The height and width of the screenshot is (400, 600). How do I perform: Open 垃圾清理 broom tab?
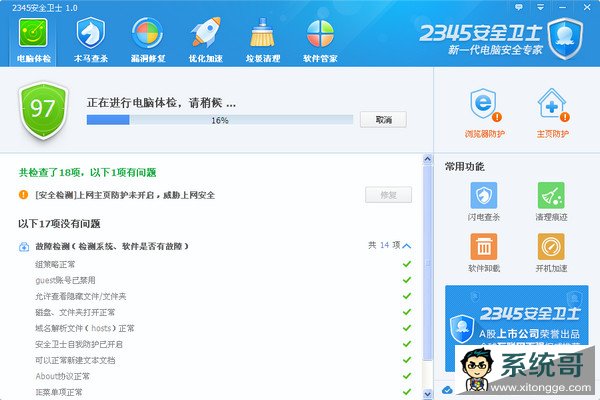pos(262,40)
